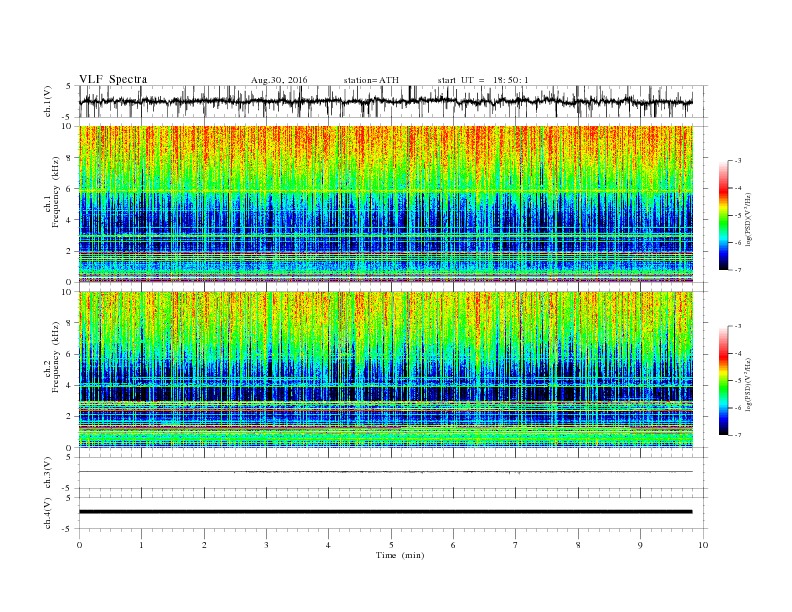Image resolution: width=792 pixels, height=612 pixels.
Task: Click the ch.2 spectrogram color bar
Action: (724, 380)
